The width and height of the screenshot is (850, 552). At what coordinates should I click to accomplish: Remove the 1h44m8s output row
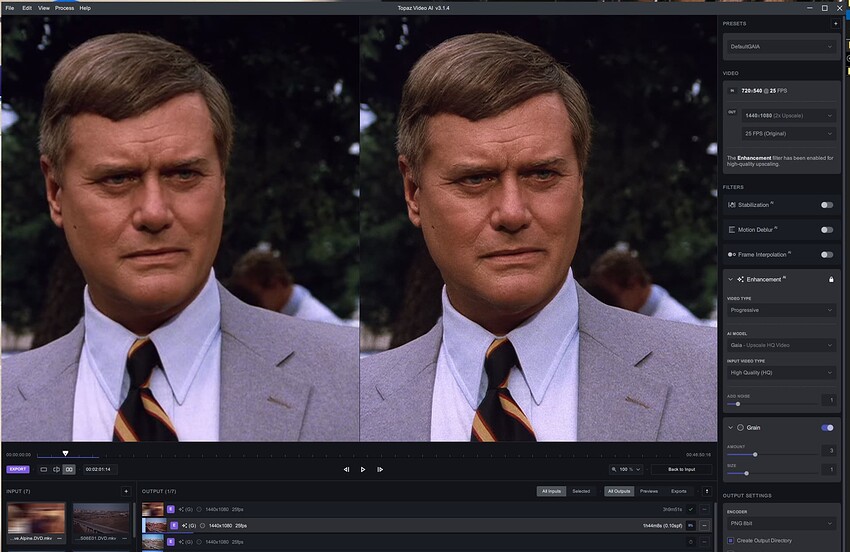pyautogui.click(x=704, y=525)
